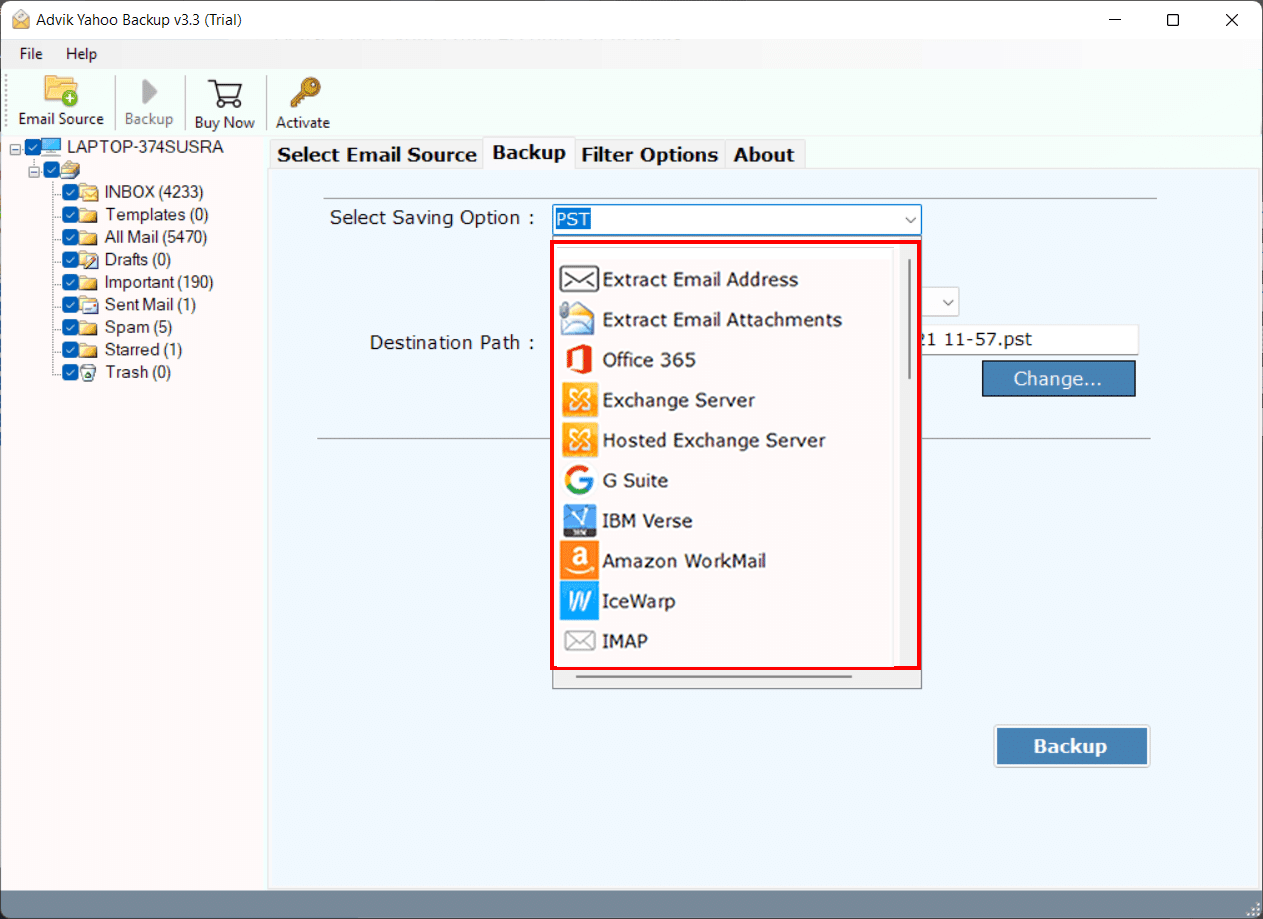Toggle the LAPTOP-374SUSRA root checkbox

[x=32, y=147]
